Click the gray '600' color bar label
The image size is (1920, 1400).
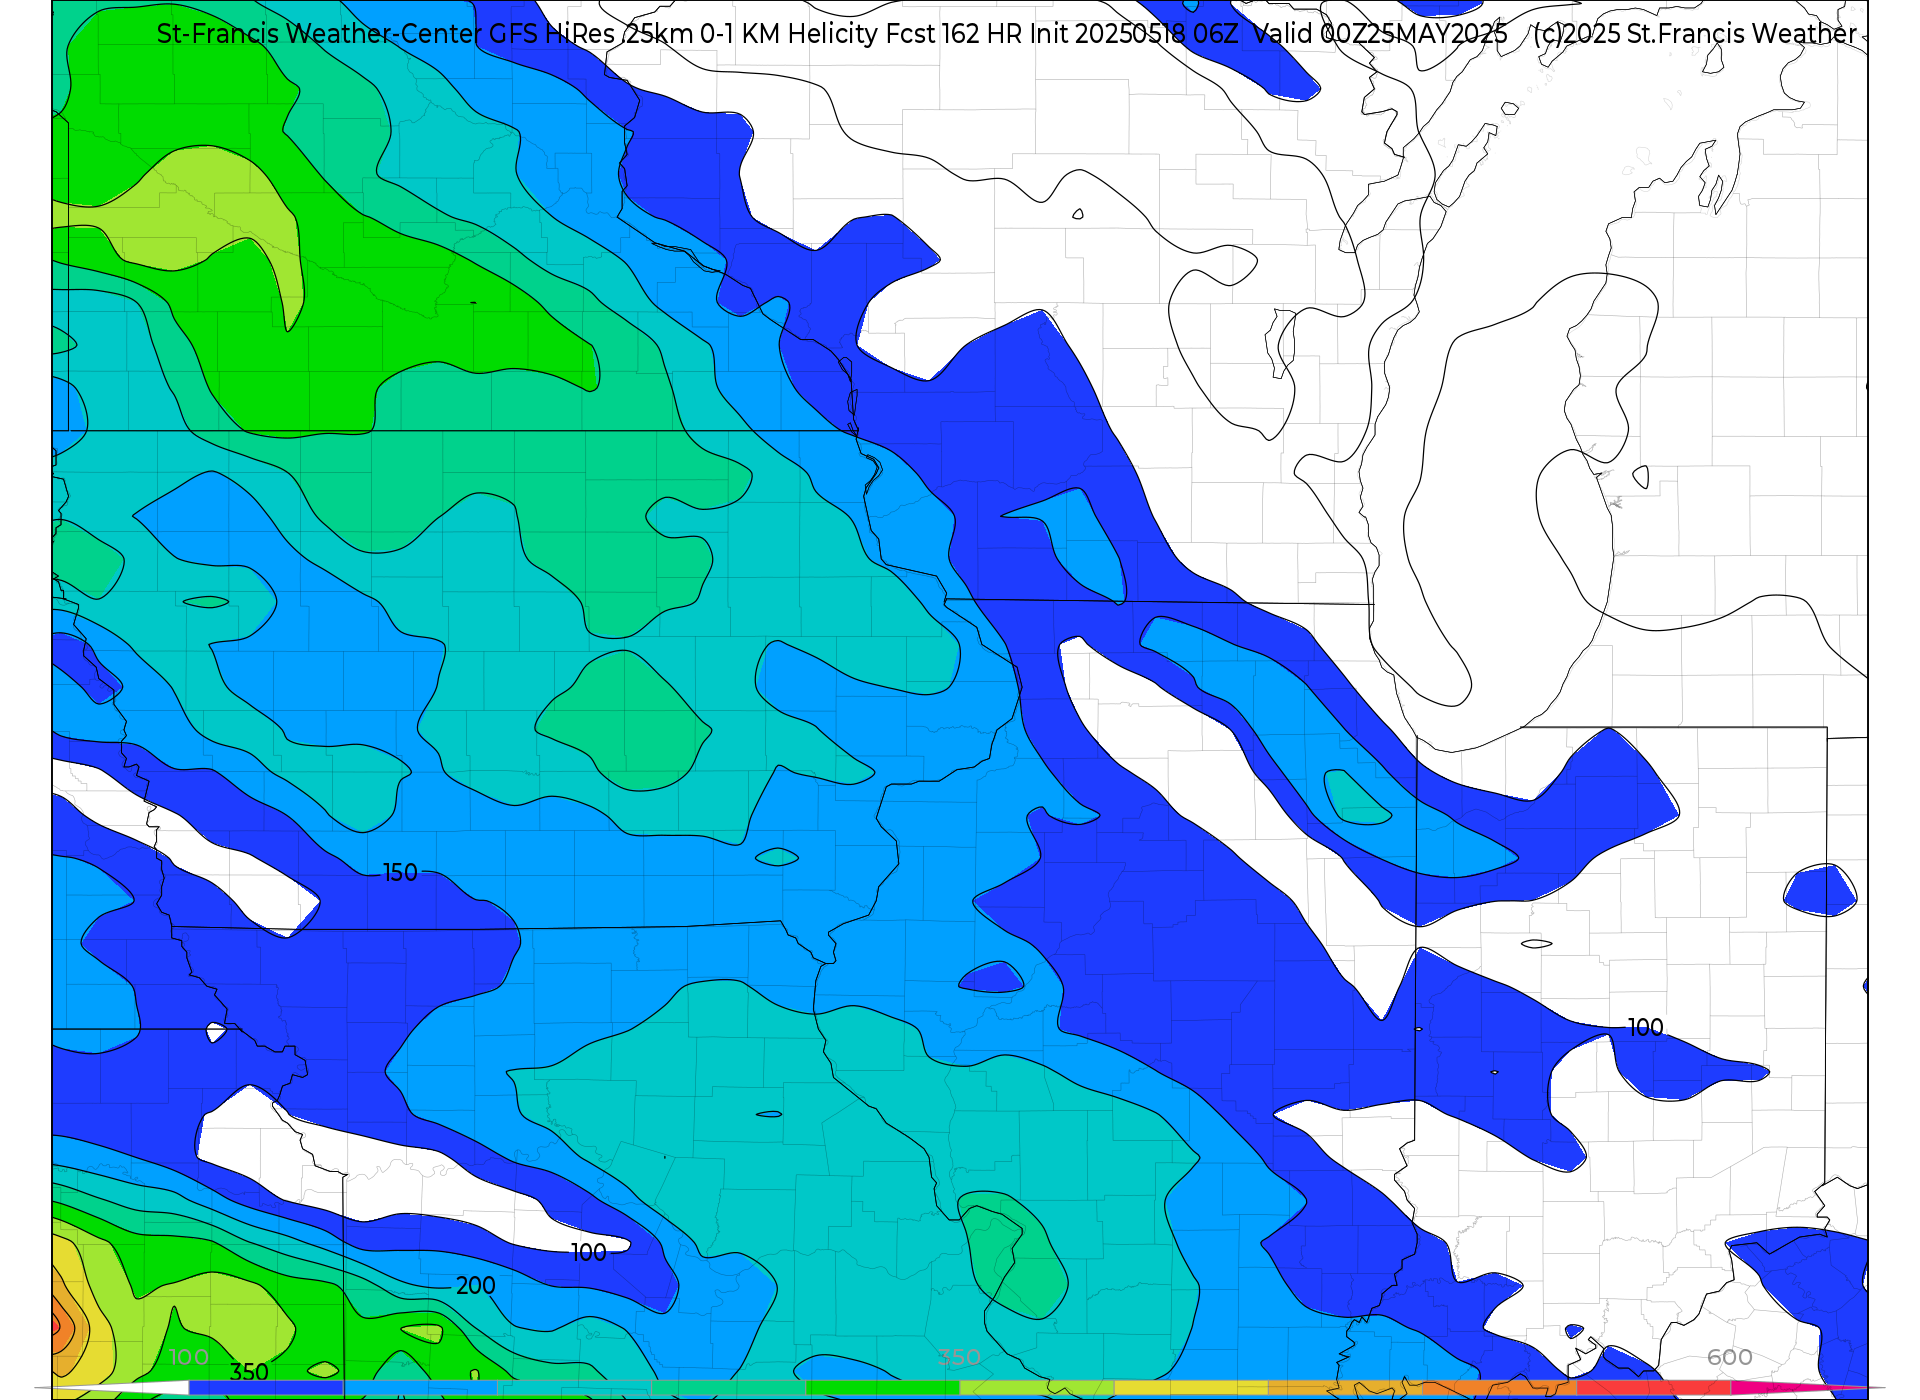click(1729, 1357)
